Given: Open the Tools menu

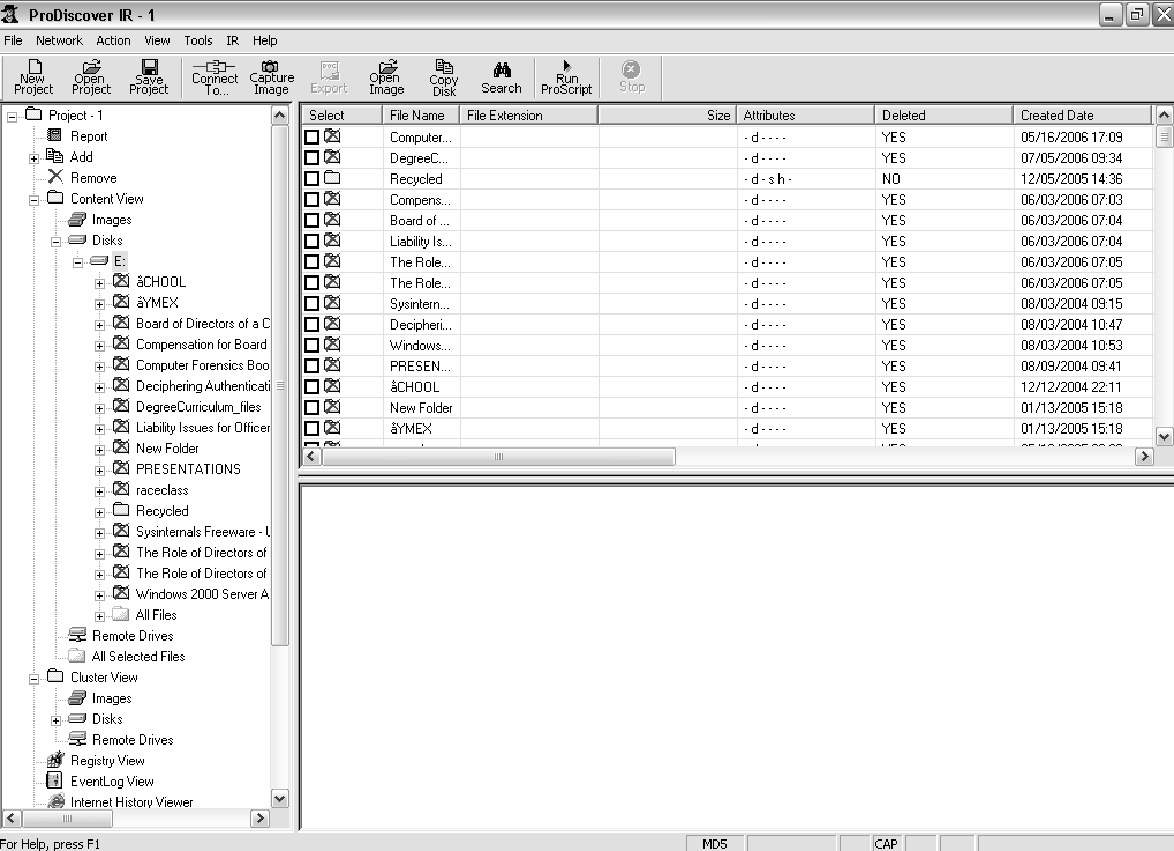Looking at the screenshot, I should coord(198,40).
